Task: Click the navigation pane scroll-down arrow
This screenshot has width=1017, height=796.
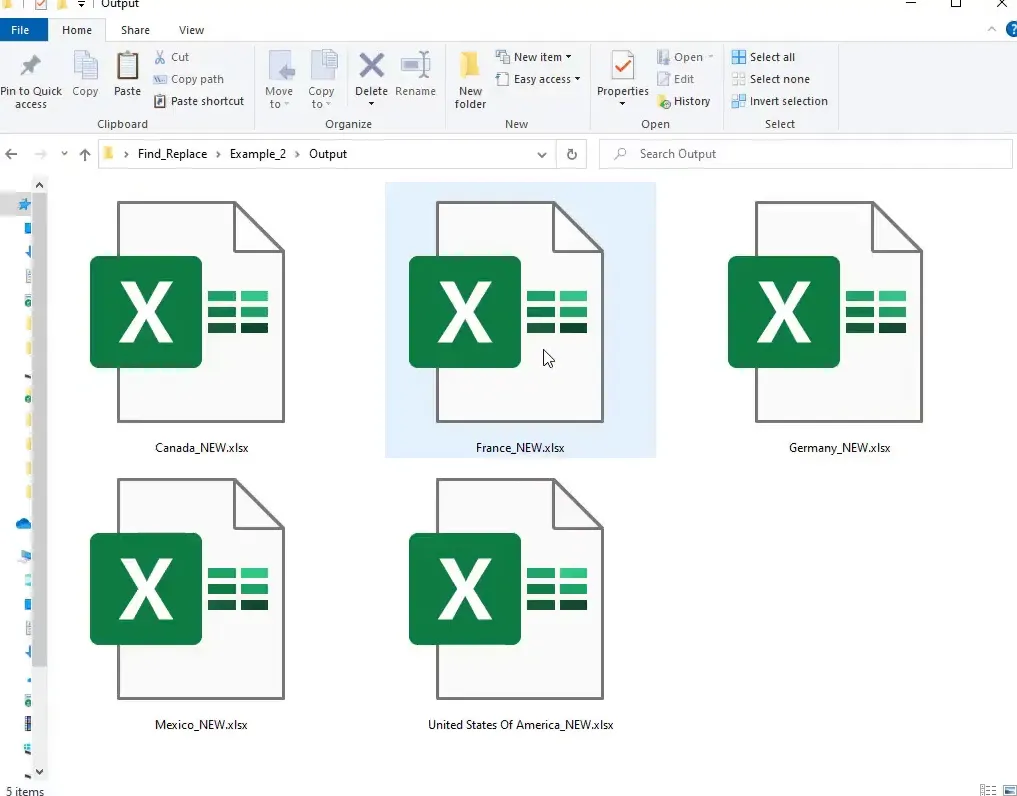Action: click(40, 771)
